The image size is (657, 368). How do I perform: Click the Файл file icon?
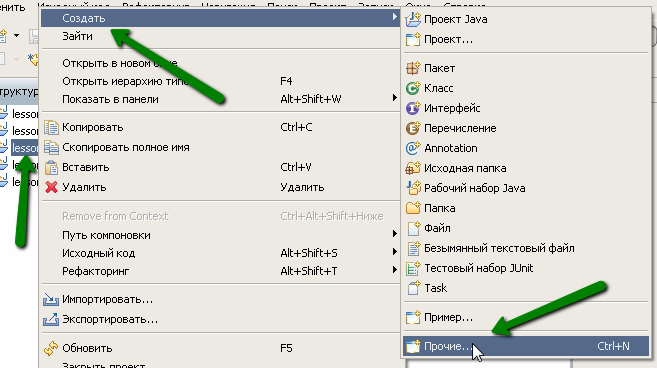[414, 228]
